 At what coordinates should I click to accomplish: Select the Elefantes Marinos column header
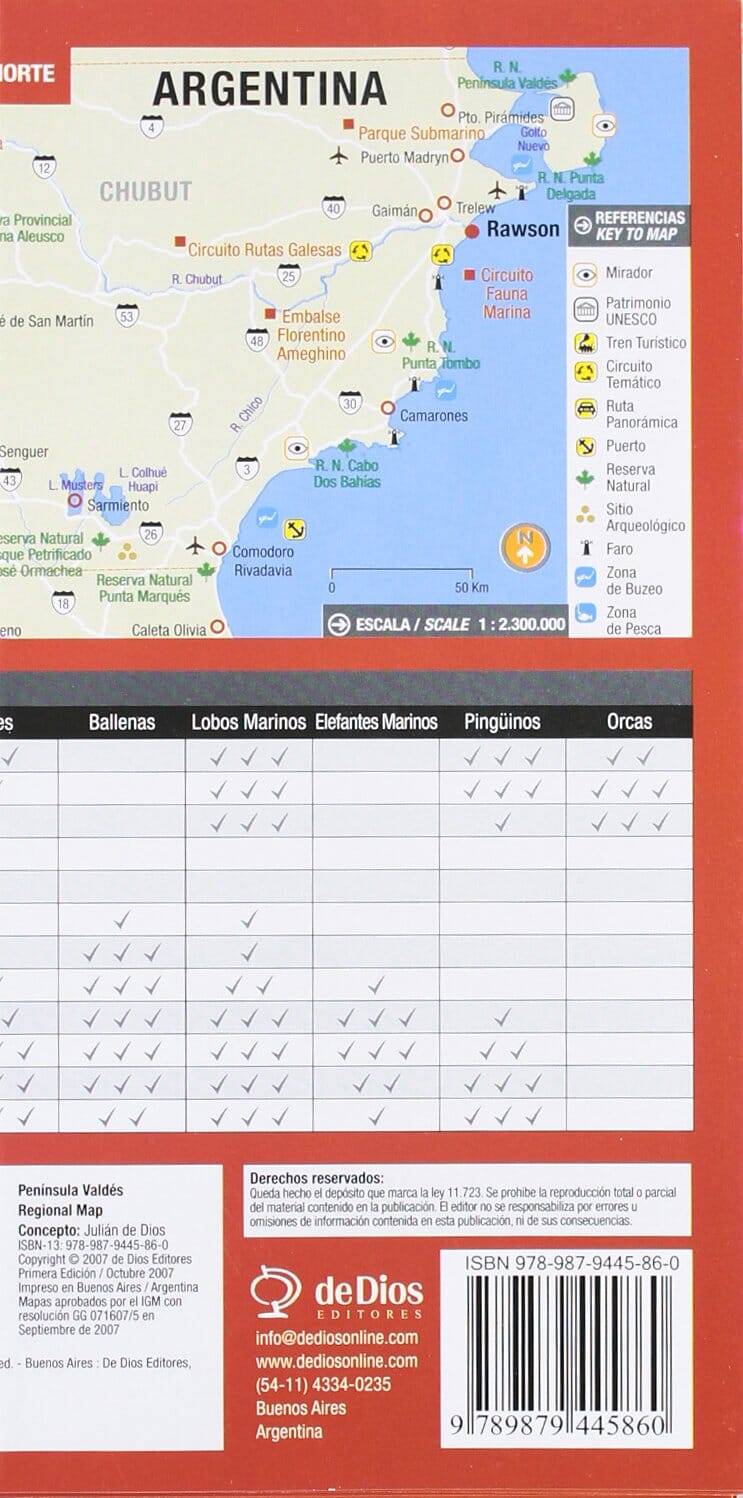coord(376,721)
